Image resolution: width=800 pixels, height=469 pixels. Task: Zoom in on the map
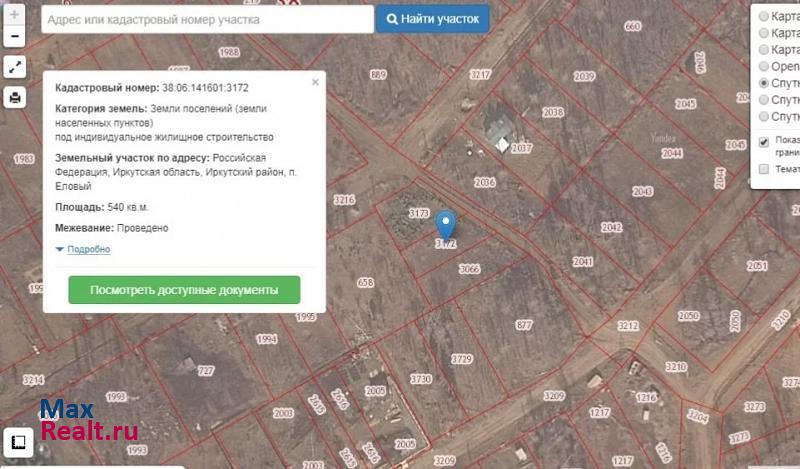(14, 16)
